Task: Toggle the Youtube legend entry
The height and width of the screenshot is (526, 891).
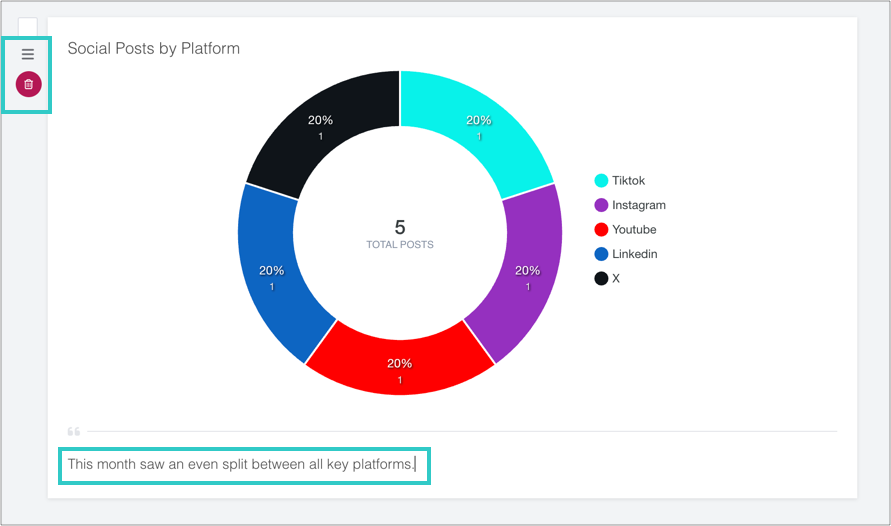Action: (x=625, y=229)
